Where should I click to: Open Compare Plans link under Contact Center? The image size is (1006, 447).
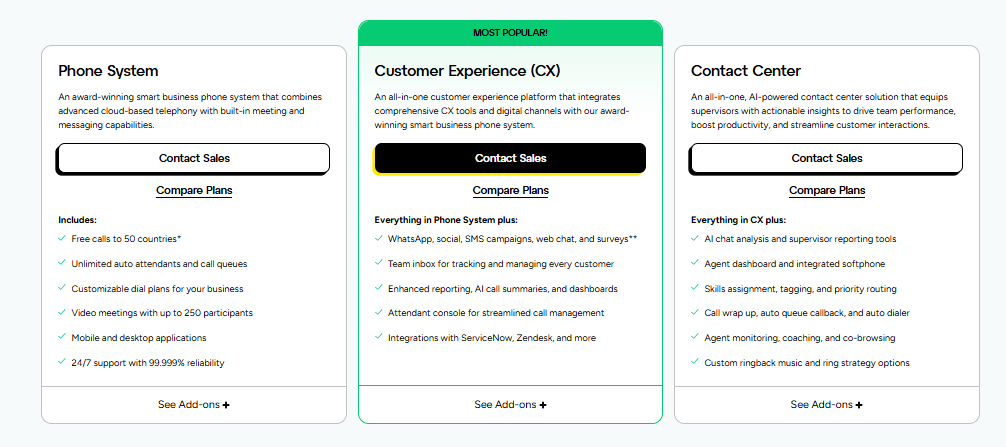pyautogui.click(x=827, y=190)
